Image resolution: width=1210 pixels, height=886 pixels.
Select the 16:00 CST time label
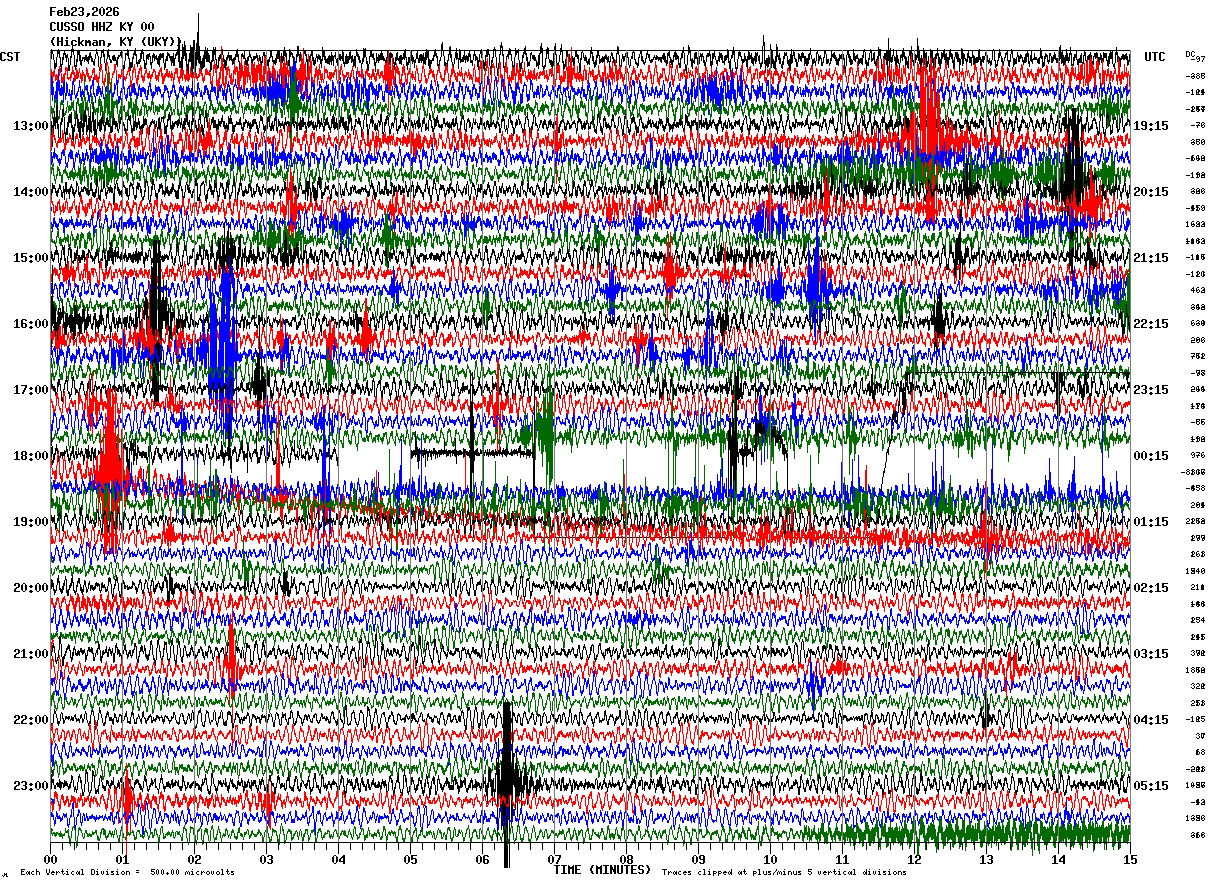click(31, 324)
